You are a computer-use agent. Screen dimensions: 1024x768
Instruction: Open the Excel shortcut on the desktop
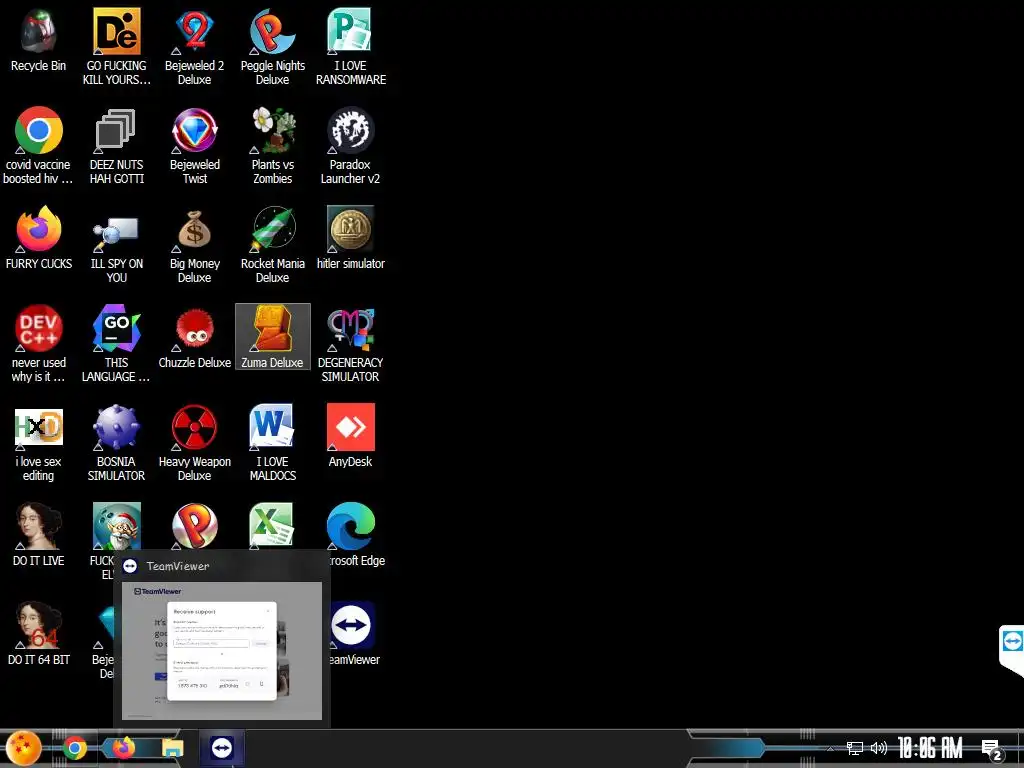coord(272,526)
